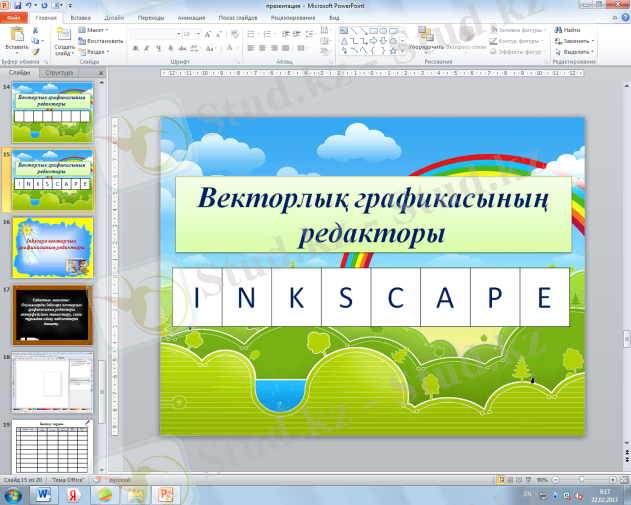Click the Создать слайд new slide icon
Screen dimensions: 631x505
[x=63, y=35]
